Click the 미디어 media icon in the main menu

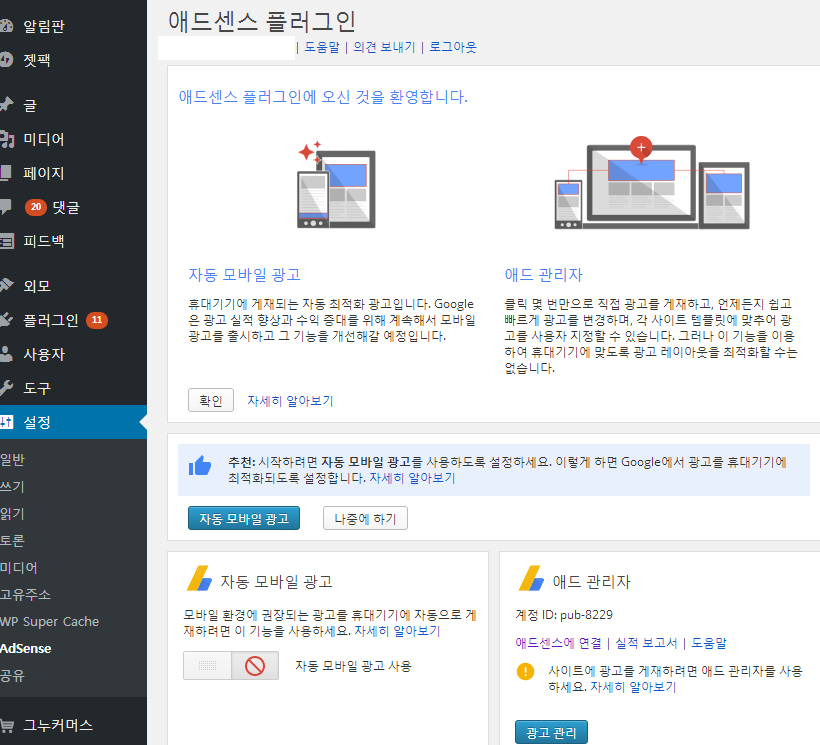7,139
